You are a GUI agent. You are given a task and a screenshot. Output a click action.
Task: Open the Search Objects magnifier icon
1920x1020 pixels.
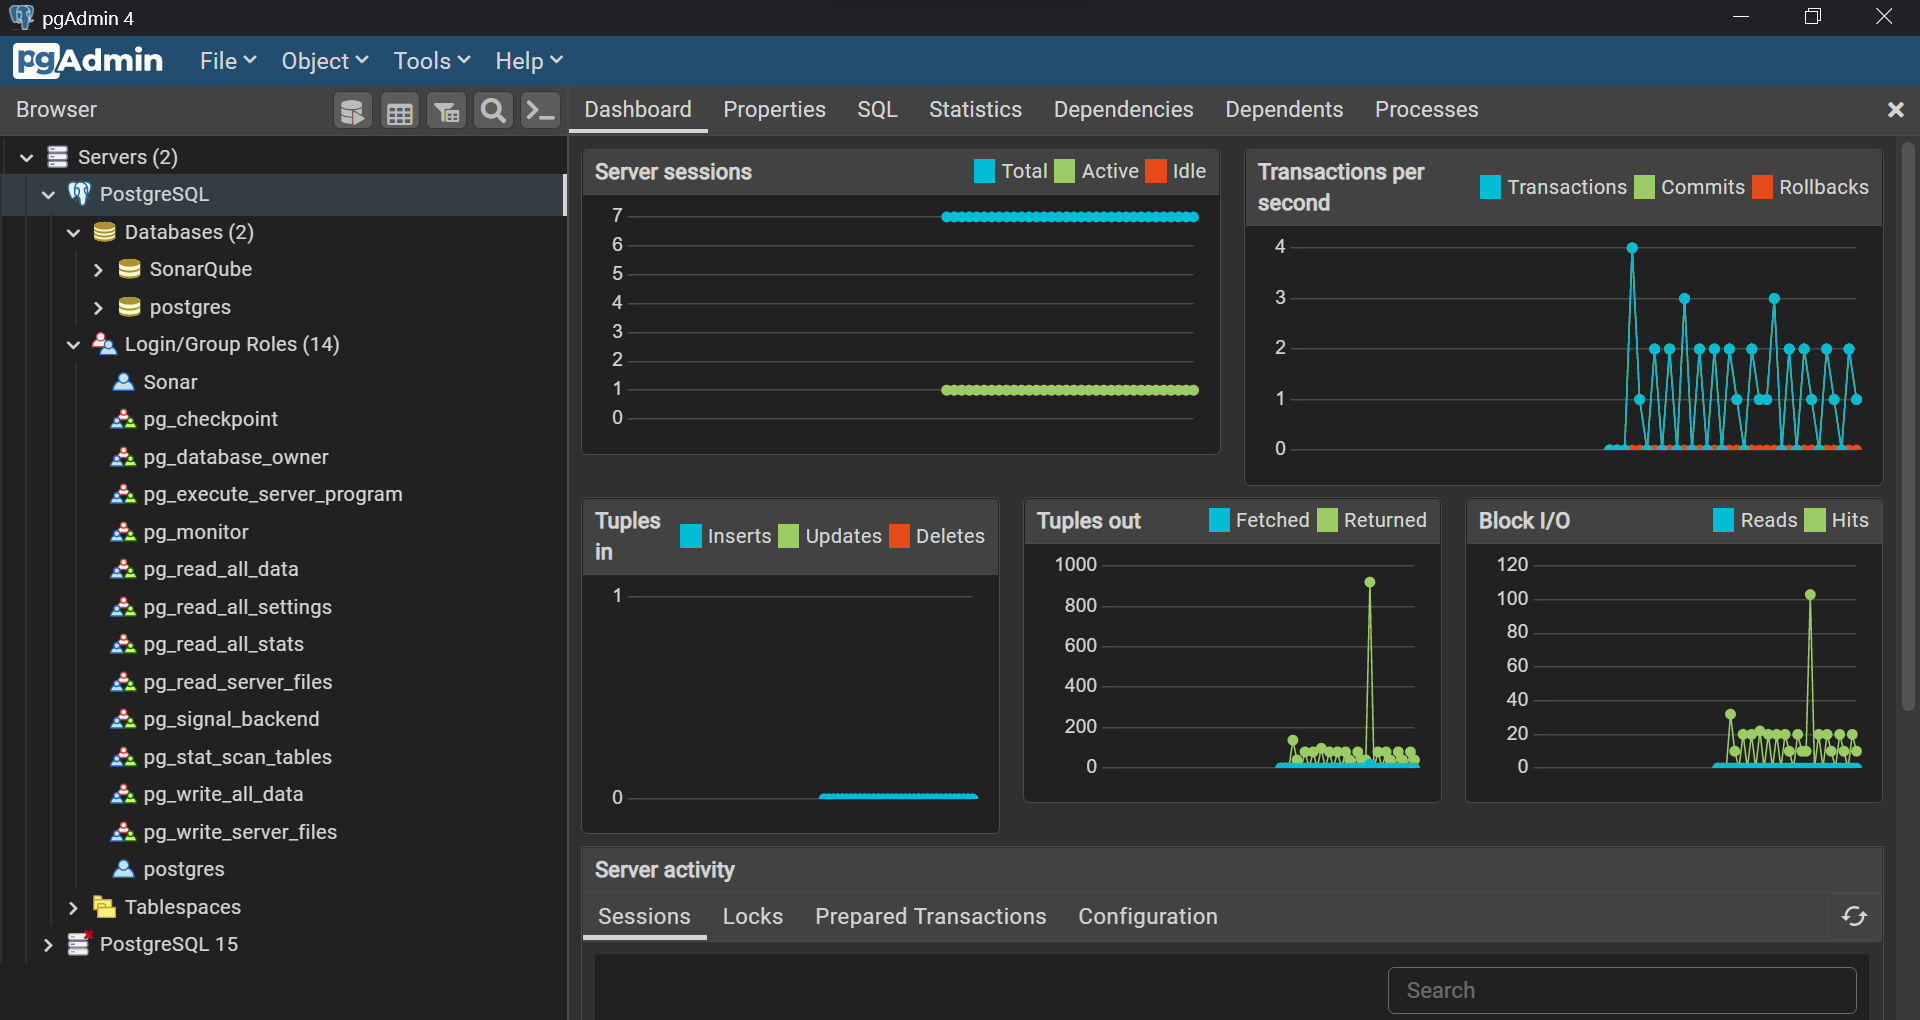tap(493, 111)
